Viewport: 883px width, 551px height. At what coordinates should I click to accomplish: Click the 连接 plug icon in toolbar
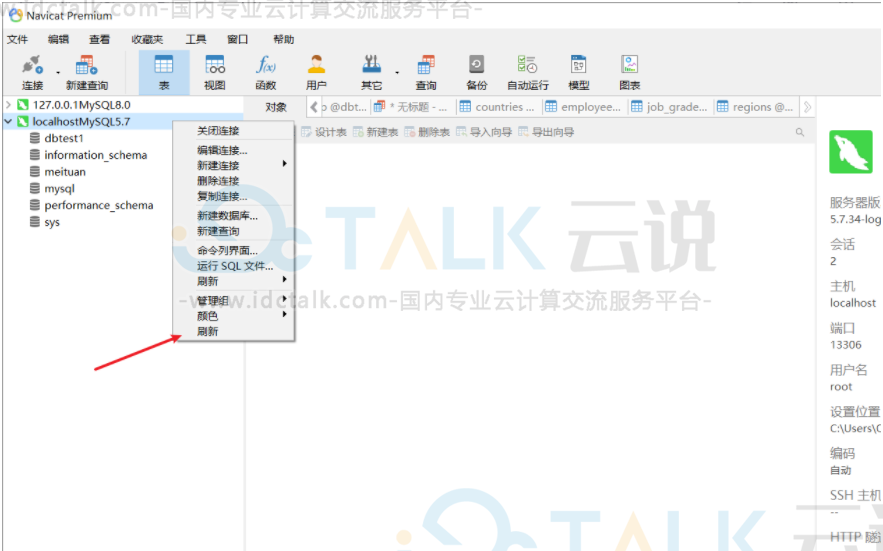32,65
